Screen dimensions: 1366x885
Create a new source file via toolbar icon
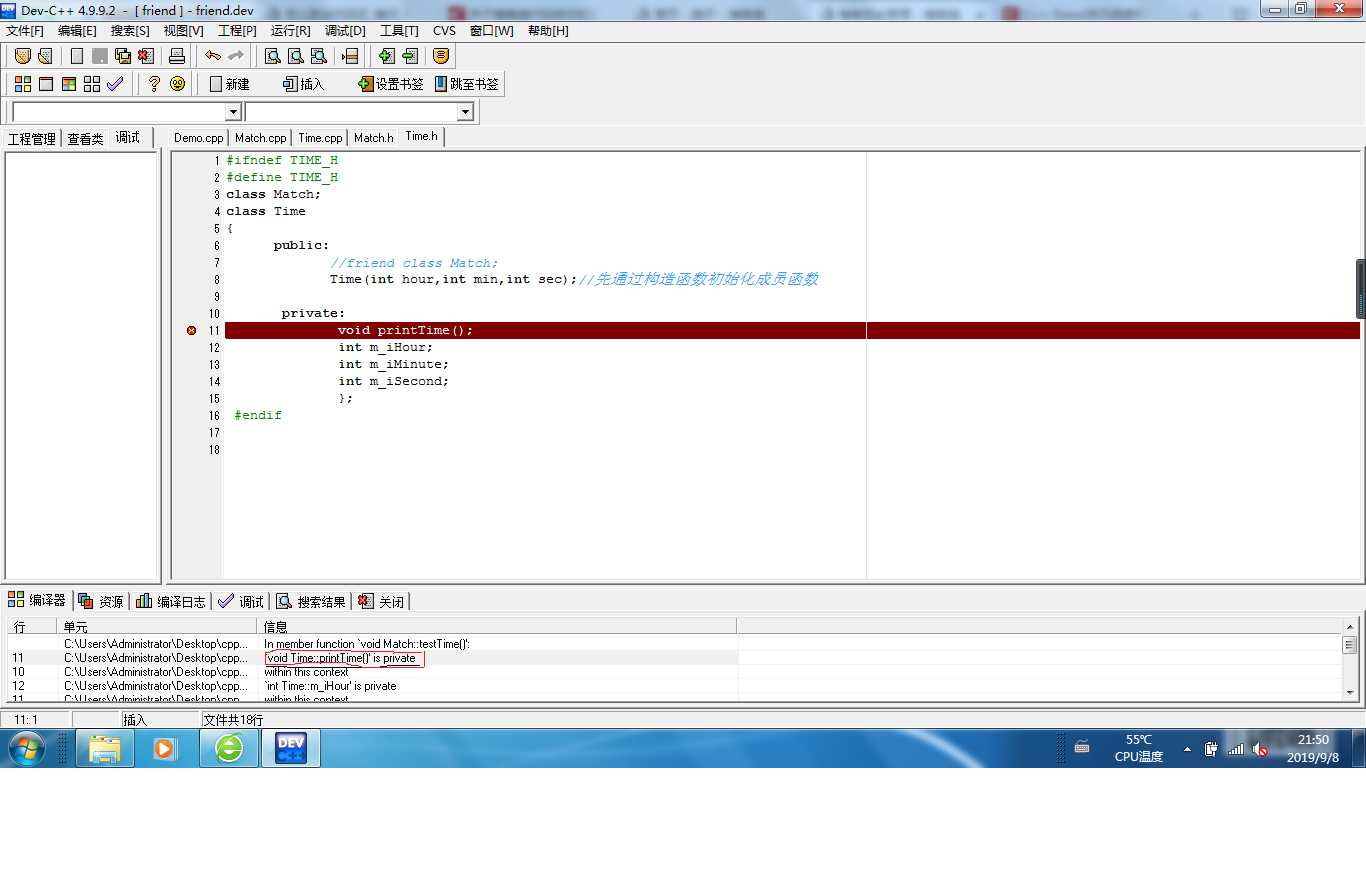click(77, 56)
